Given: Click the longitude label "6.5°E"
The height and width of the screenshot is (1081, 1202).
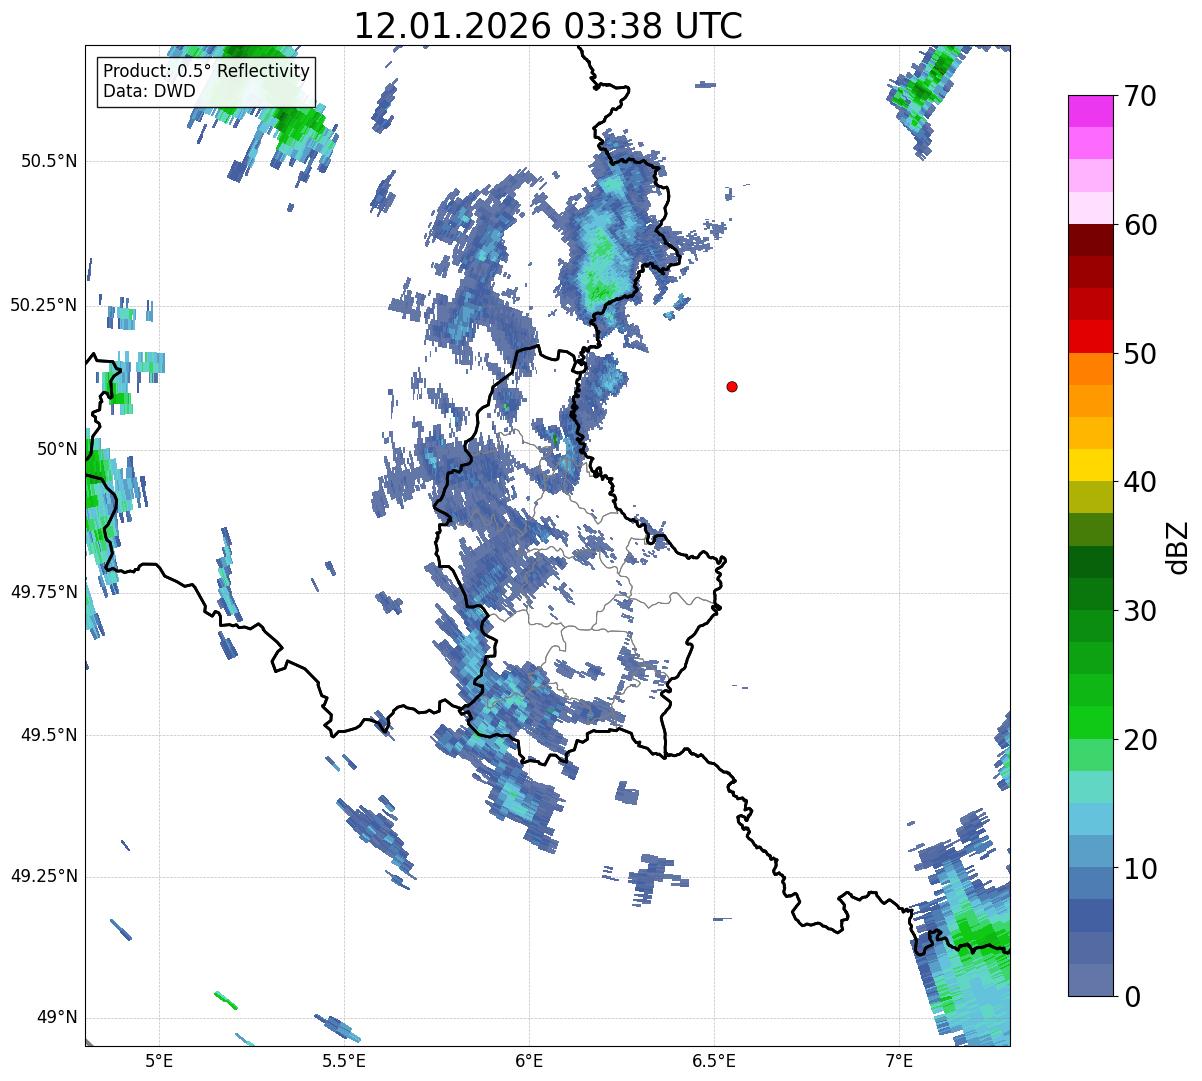Looking at the screenshot, I should point(714,1061).
